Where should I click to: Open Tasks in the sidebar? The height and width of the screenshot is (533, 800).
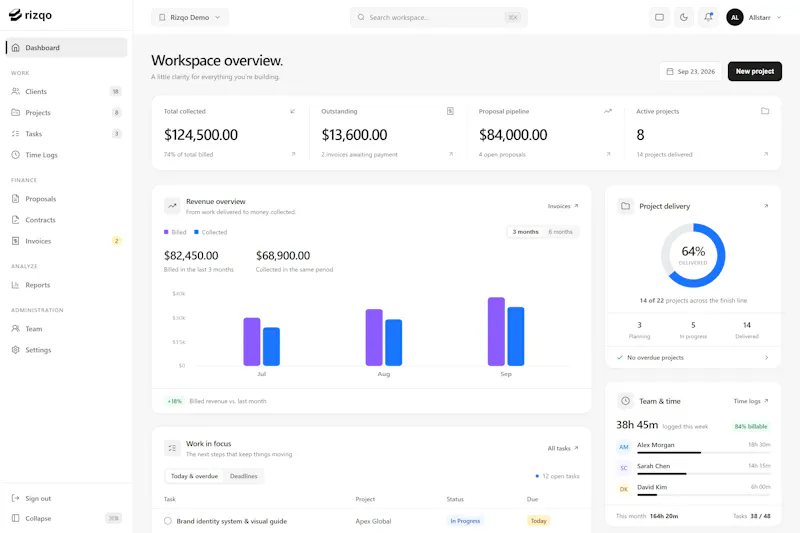pyautogui.click(x=66, y=134)
